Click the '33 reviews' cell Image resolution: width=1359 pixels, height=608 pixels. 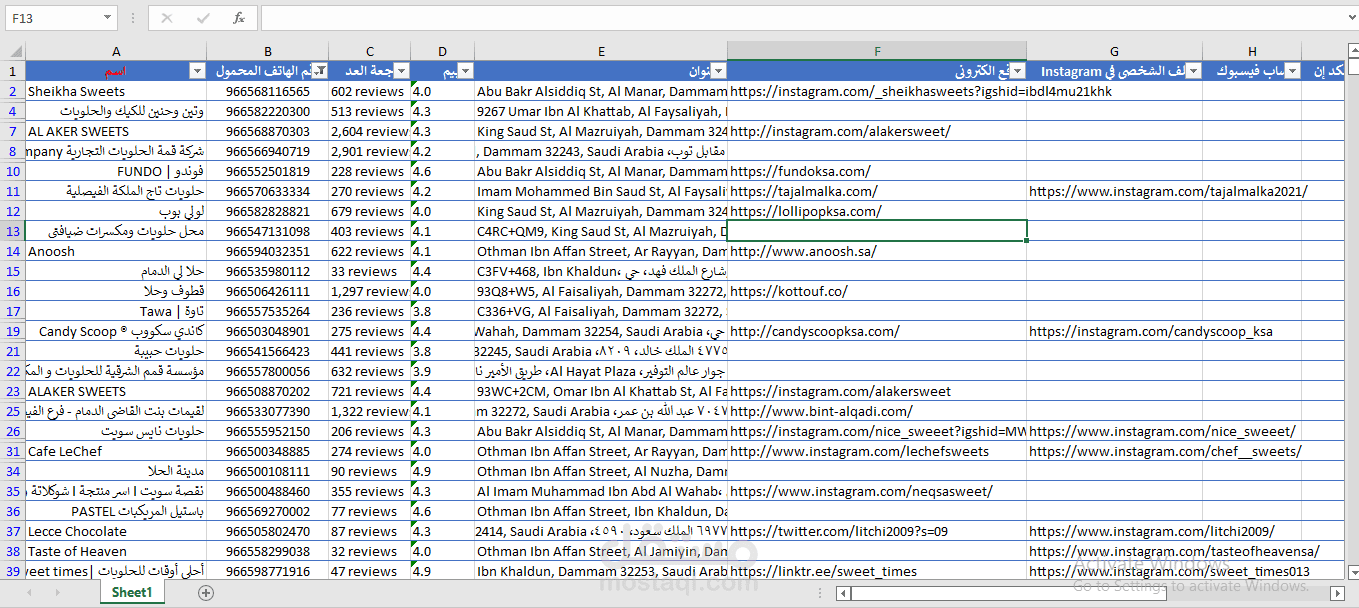click(369, 271)
